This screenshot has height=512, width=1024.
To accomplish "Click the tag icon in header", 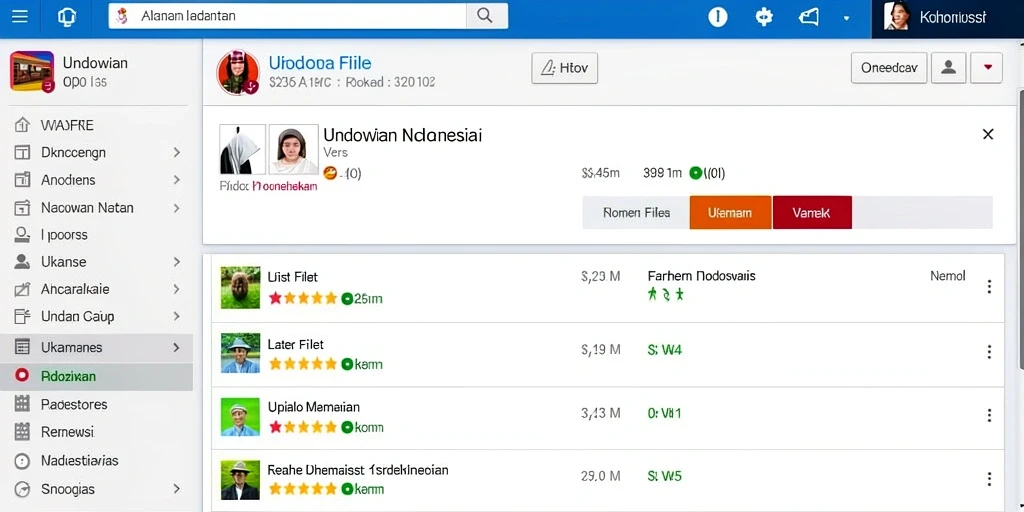I will [x=809, y=17].
